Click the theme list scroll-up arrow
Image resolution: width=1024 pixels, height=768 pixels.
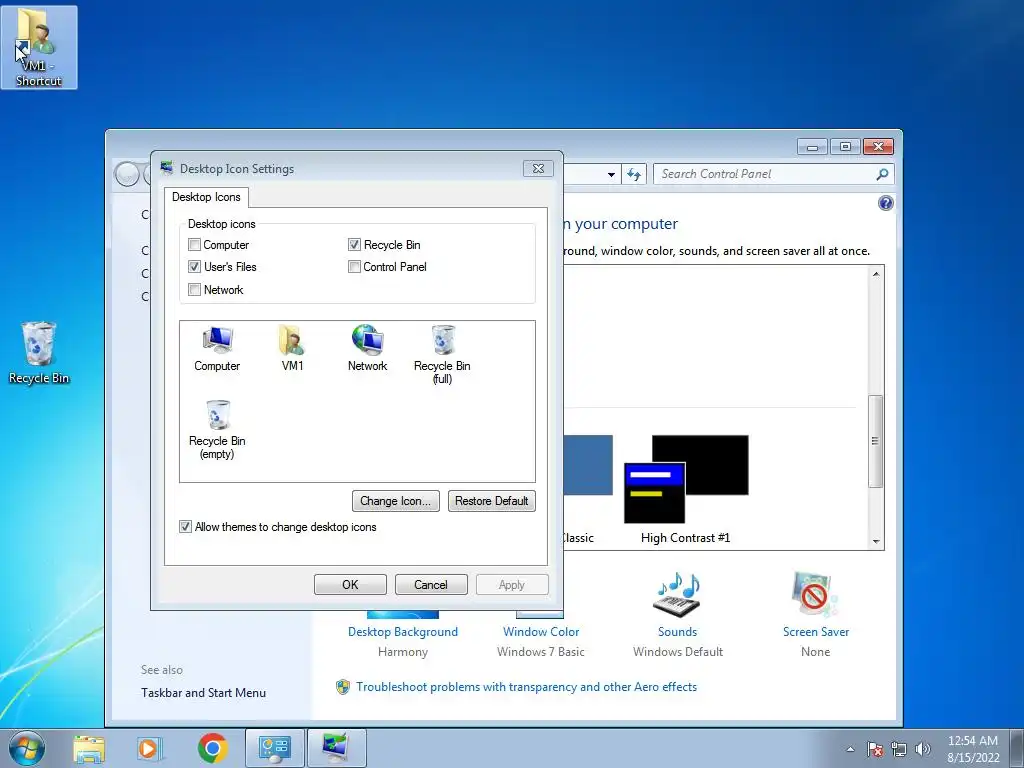[876, 274]
